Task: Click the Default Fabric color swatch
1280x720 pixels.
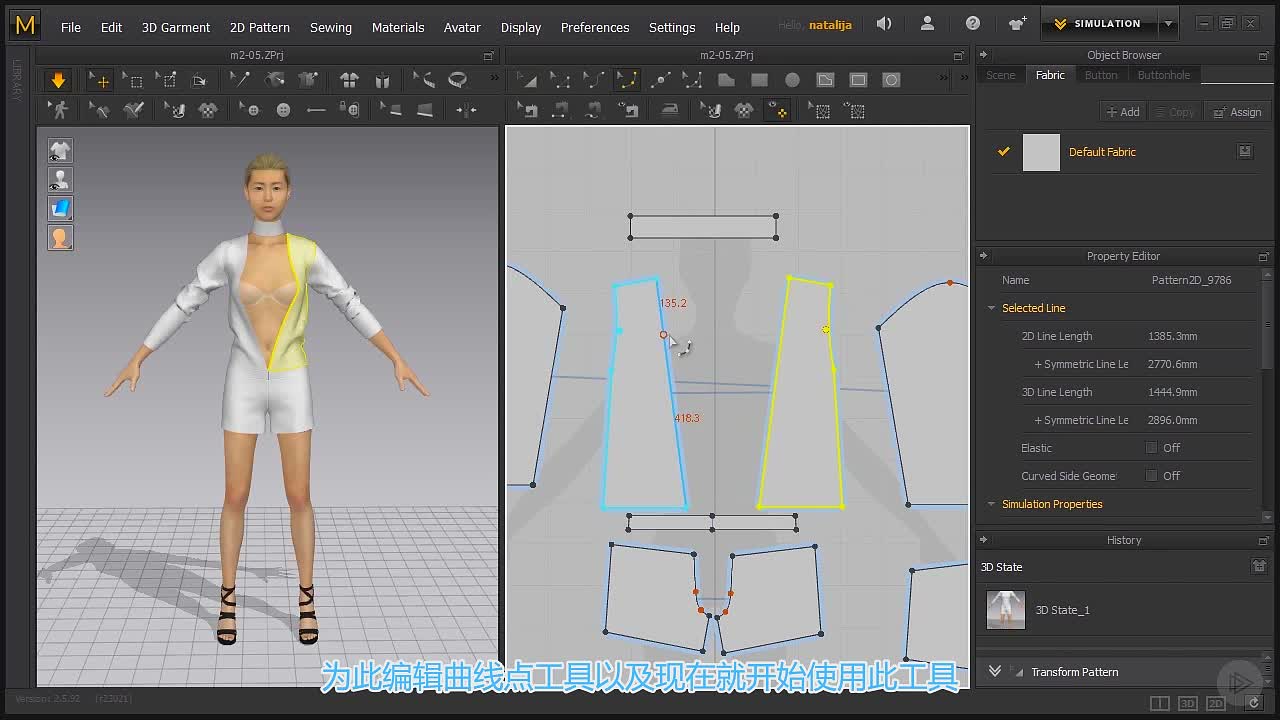Action: coord(1041,152)
